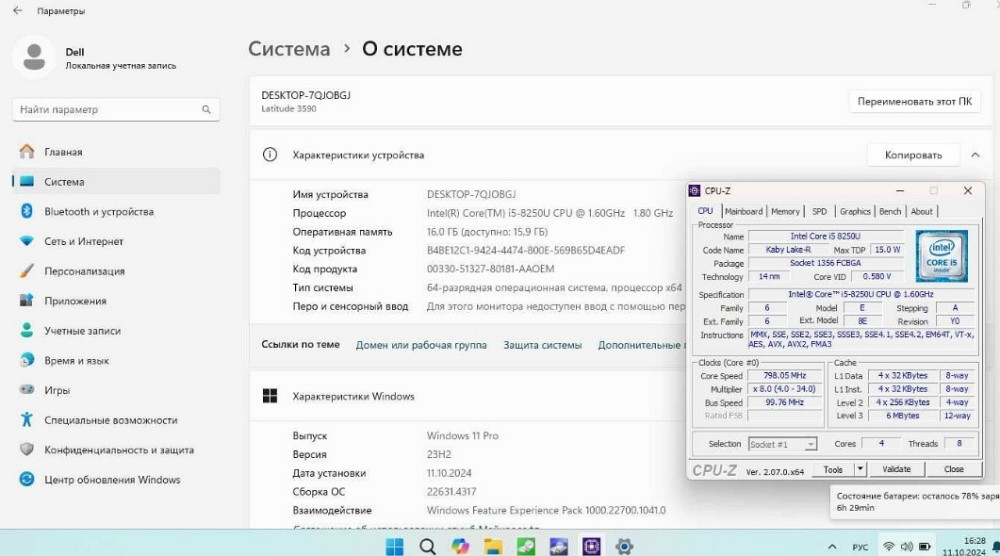Screen dimensions: 1000x556
Task: Click the Intel Core i5 logo in CPU-Z
Action: (941, 256)
